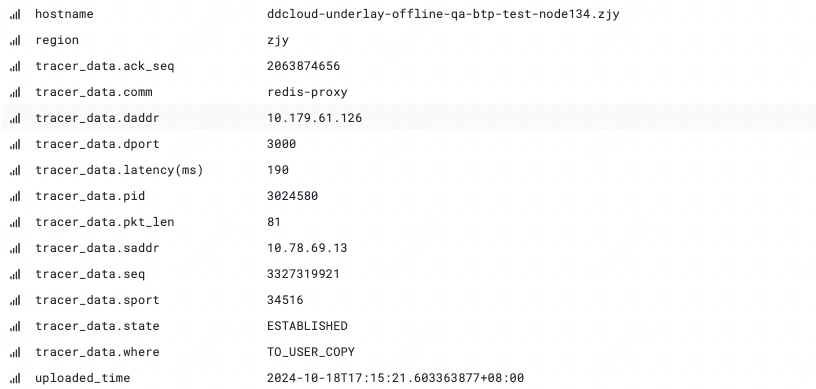The image size is (816, 389).
Task: Show stats icon for tracer_data.latency(ms)
Action: tap(15, 170)
